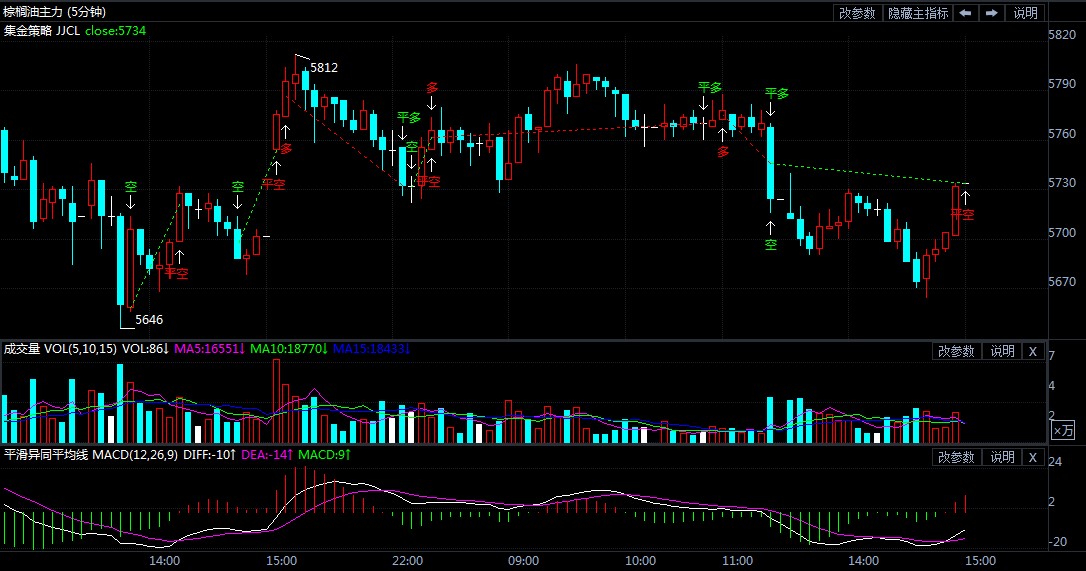Click the MACD:9 value
The width and height of the screenshot is (1086, 571).
(325, 455)
